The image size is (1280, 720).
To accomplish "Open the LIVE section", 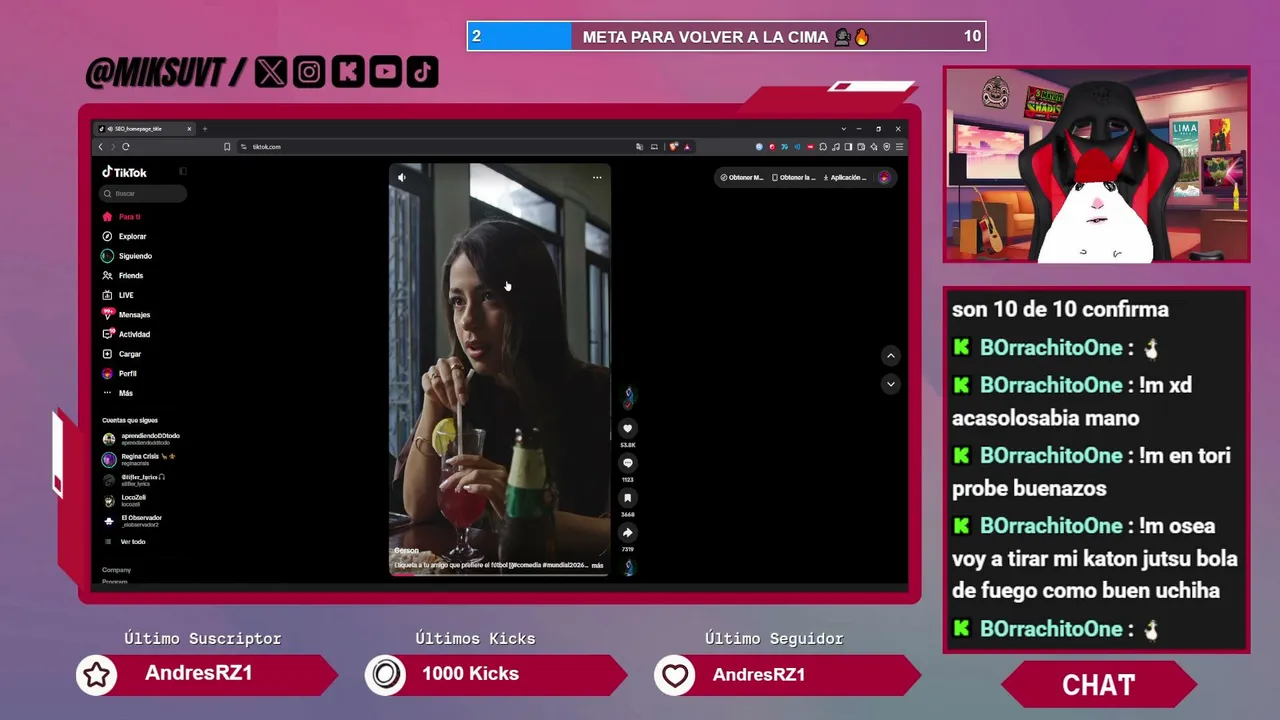I will pyautogui.click(x=119, y=295).
